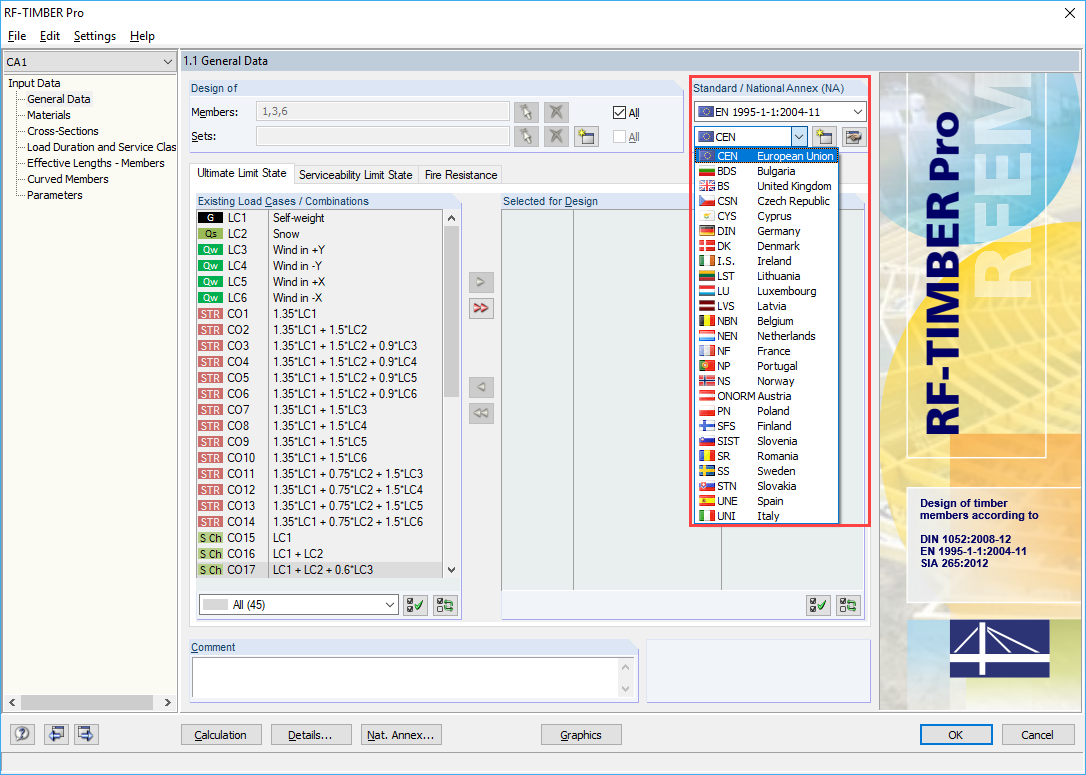The height and width of the screenshot is (775, 1086).
Task: Collapse the CEN national annex dropdown
Action: pyautogui.click(x=799, y=136)
